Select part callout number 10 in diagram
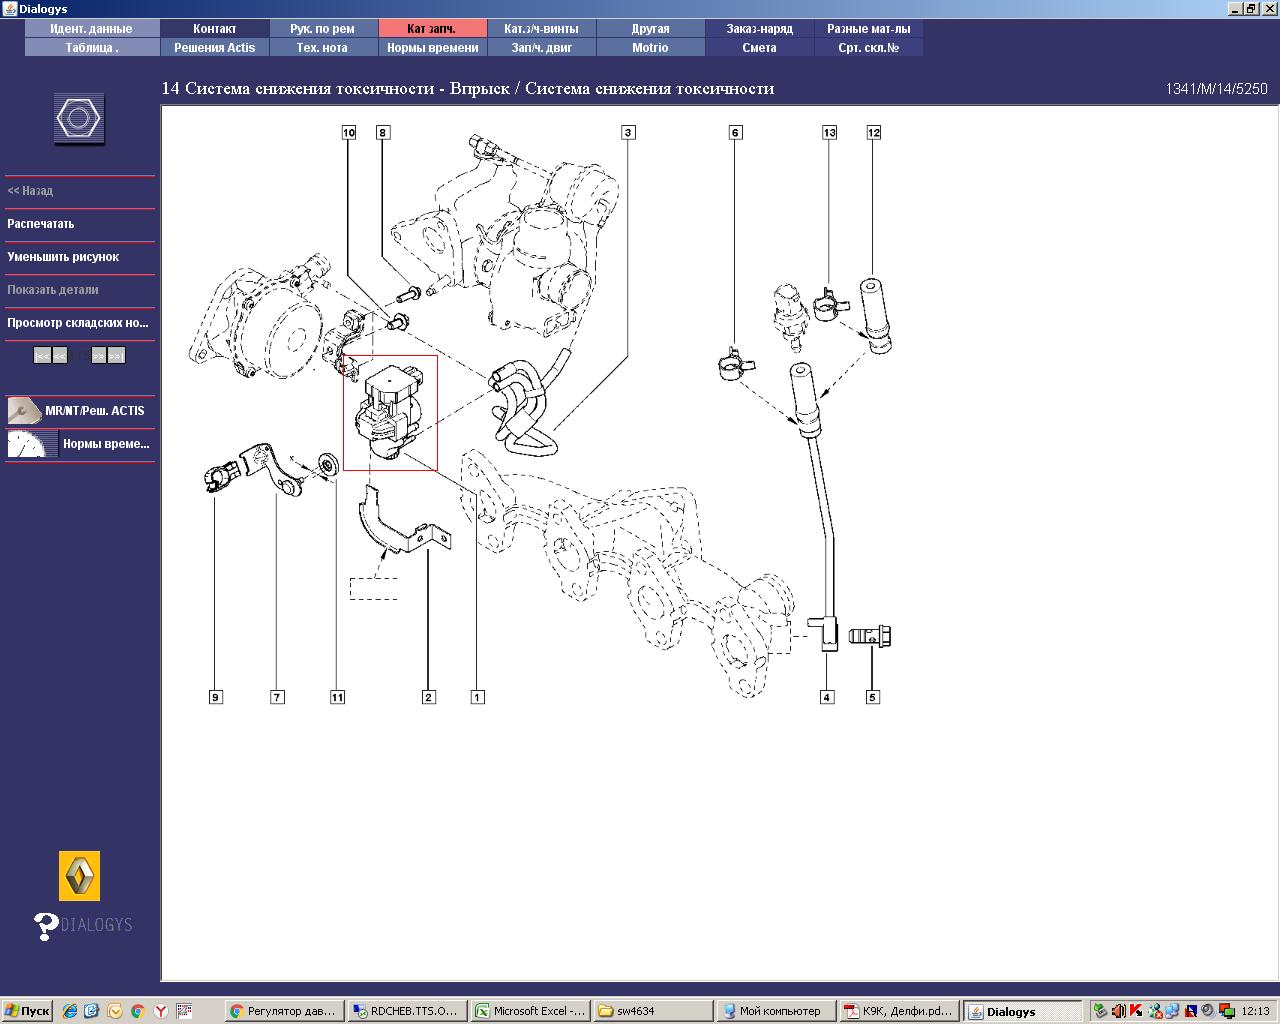Screen dimensions: 1280x1024 click(x=349, y=132)
